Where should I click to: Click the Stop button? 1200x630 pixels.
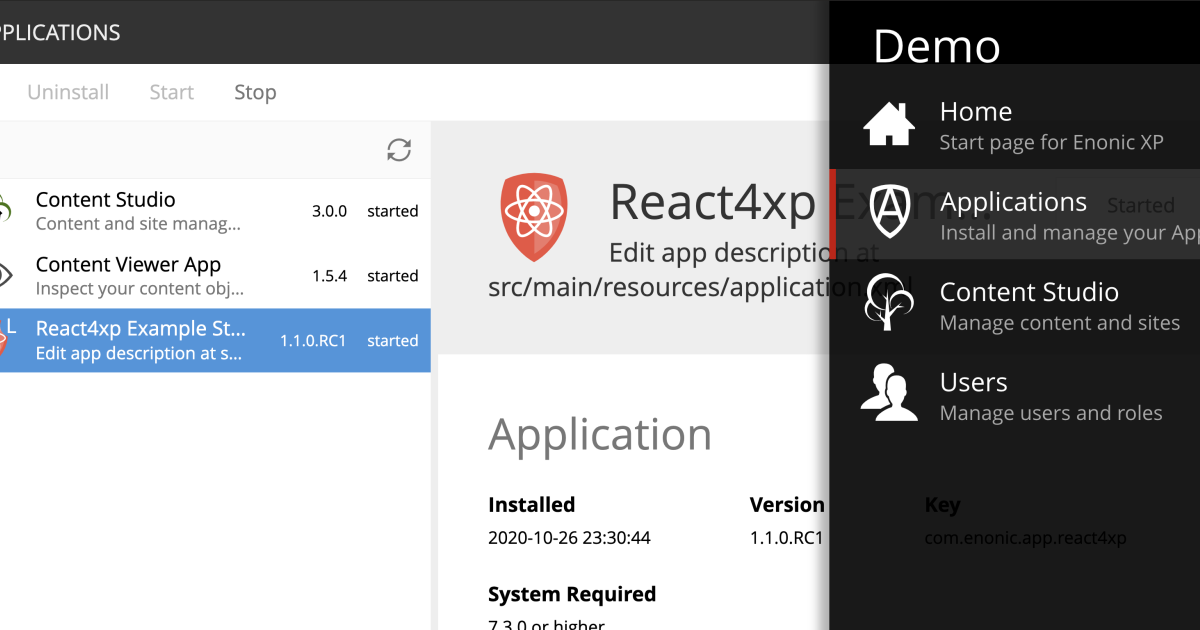254,91
